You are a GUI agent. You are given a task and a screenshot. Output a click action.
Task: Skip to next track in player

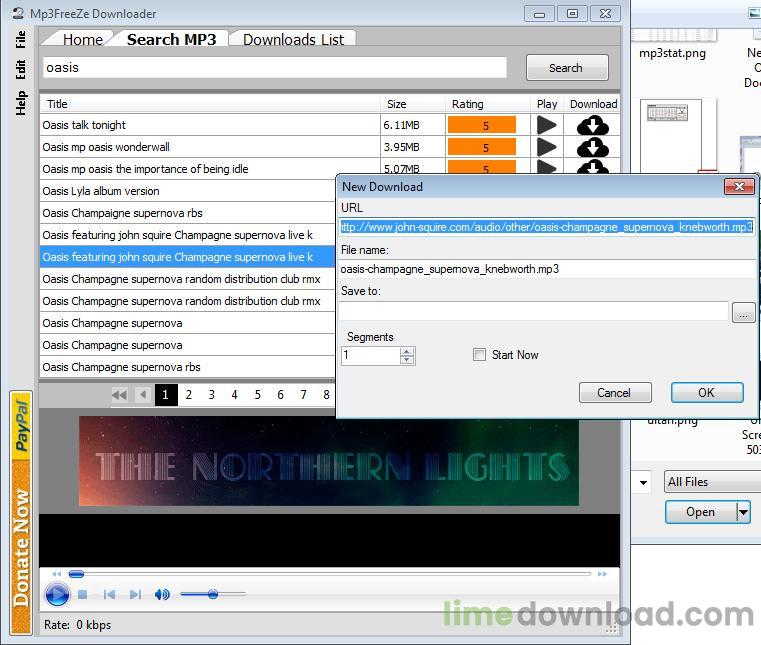pyautogui.click(x=135, y=594)
